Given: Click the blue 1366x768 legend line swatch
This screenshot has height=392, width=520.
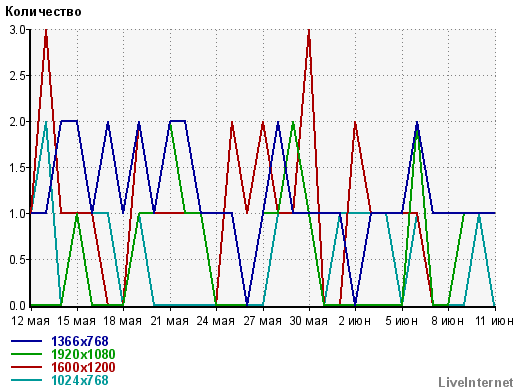Looking at the screenshot, I should pos(26,341).
